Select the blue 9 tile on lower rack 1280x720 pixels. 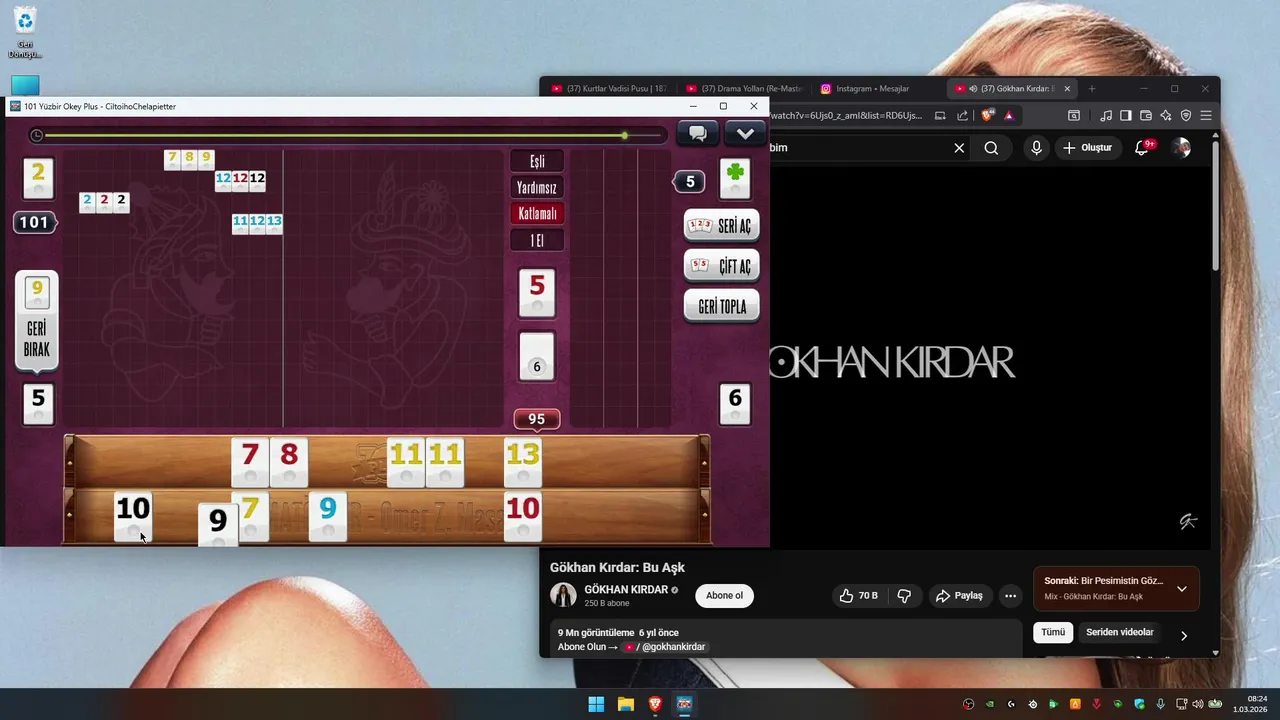(328, 516)
